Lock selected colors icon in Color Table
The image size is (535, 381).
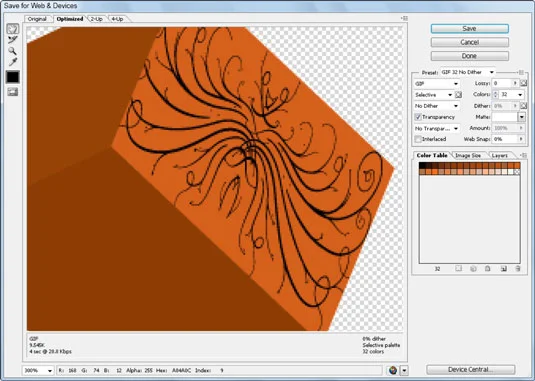(x=488, y=269)
